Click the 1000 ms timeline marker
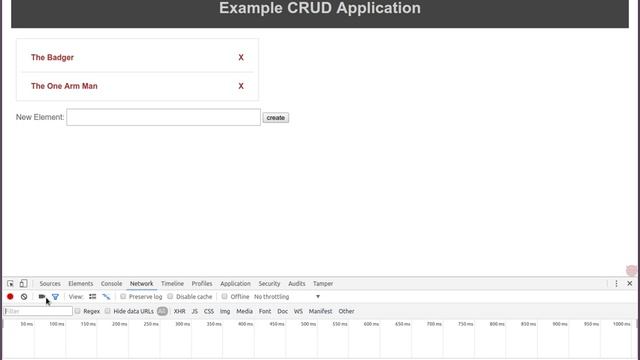Image resolution: width=640 pixels, height=360 pixels. click(x=622, y=324)
